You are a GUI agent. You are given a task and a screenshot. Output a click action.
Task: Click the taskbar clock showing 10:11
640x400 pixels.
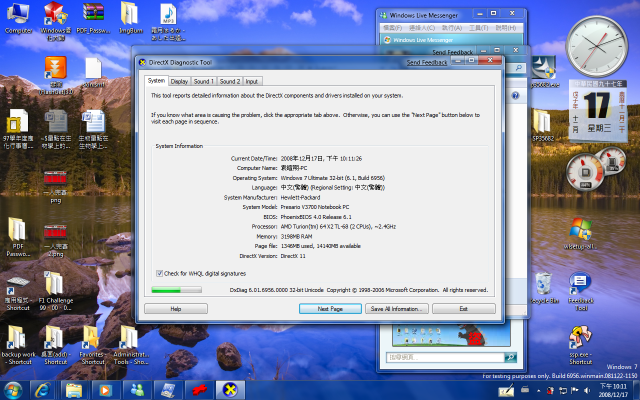click(613, 391)
